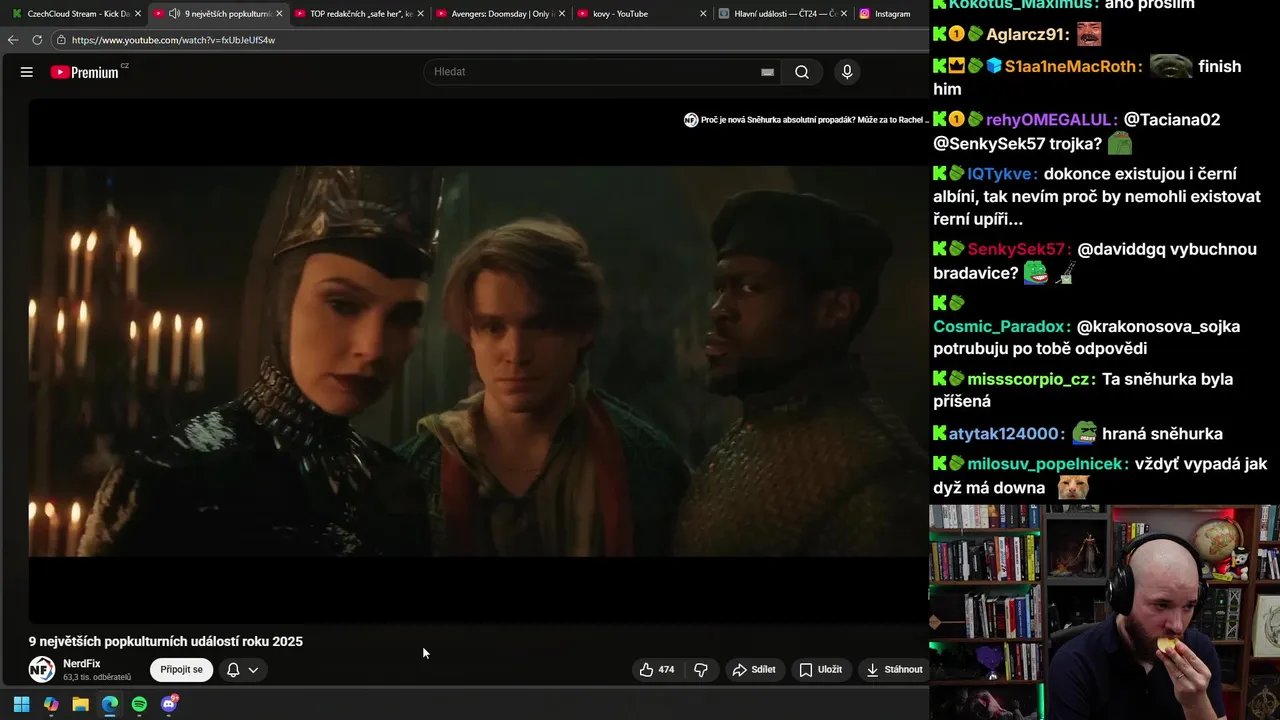Screen dimensions: 1280x720
Task: Click frog emote in atytak124000 message
Action: click(1085, 432)
